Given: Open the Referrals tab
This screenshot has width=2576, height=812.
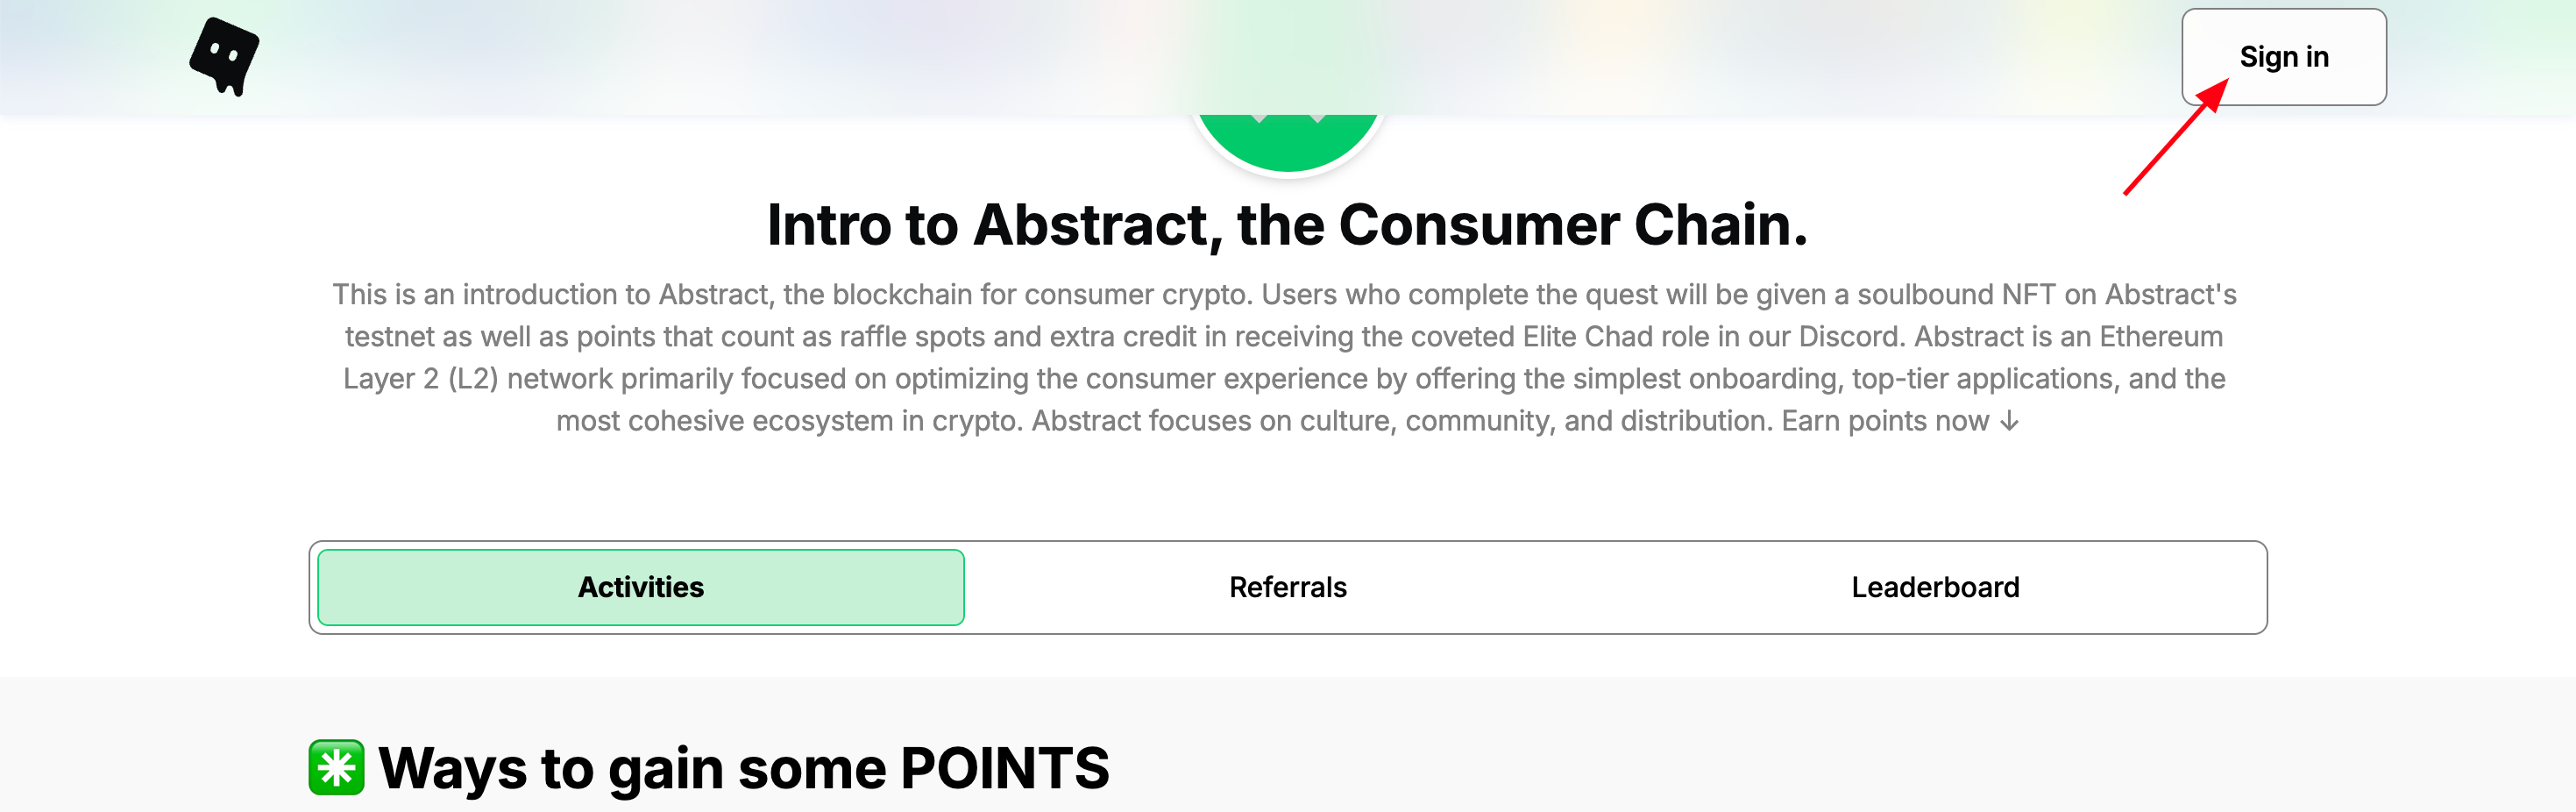Looking at the screenshot, I should [1287, 587].
